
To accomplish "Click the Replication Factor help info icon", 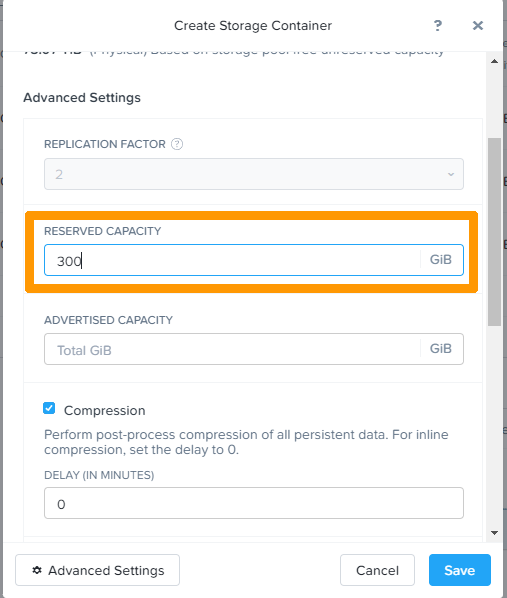I will coord(177,144).
